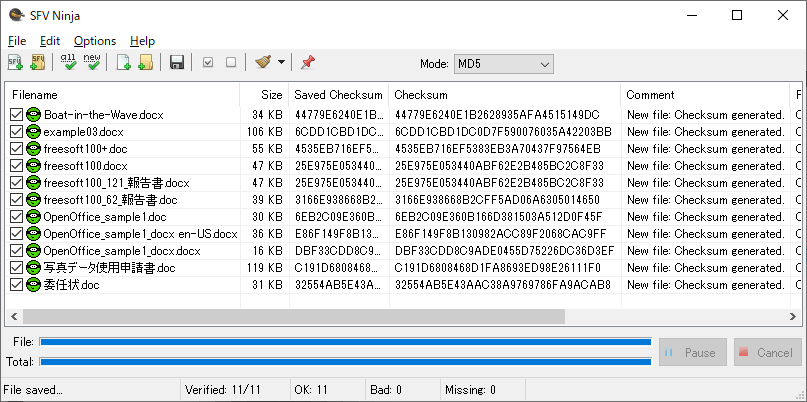Click the add folder icon
This screenshot has height=402, width=807.
click(x=145, y=63)
